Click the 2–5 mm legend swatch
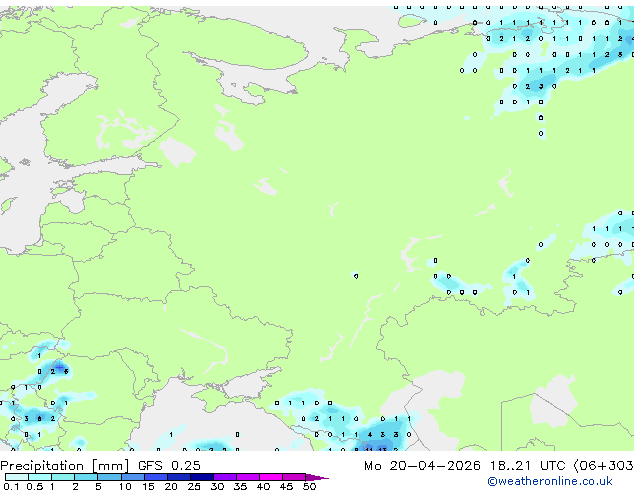The height and width of the screenshot is (490, 634). coord(86,477)
